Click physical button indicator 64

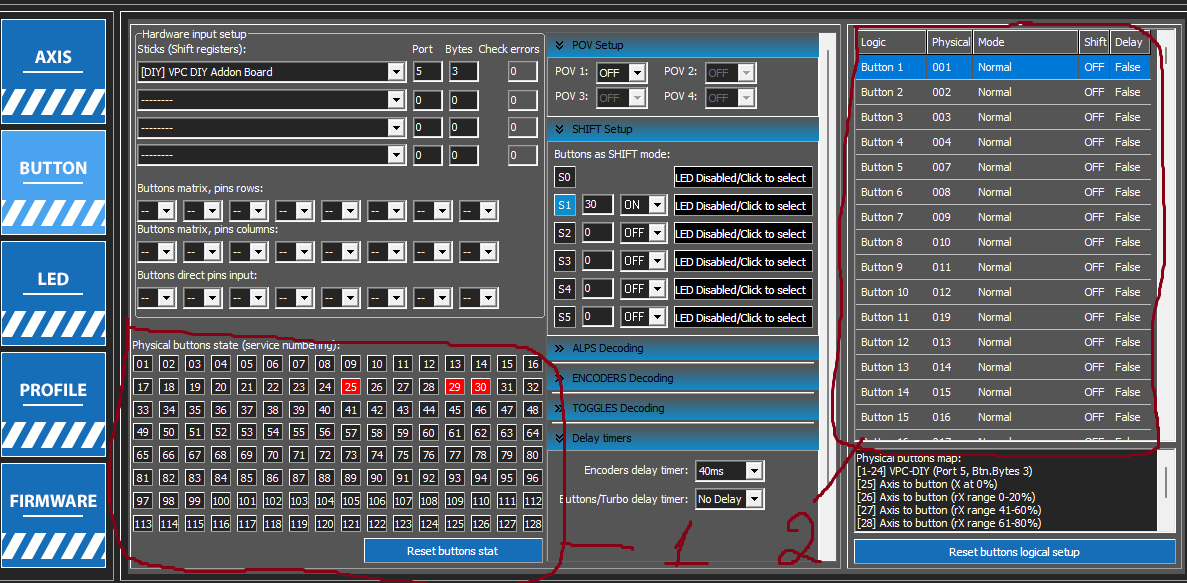(x=532, y=432)
